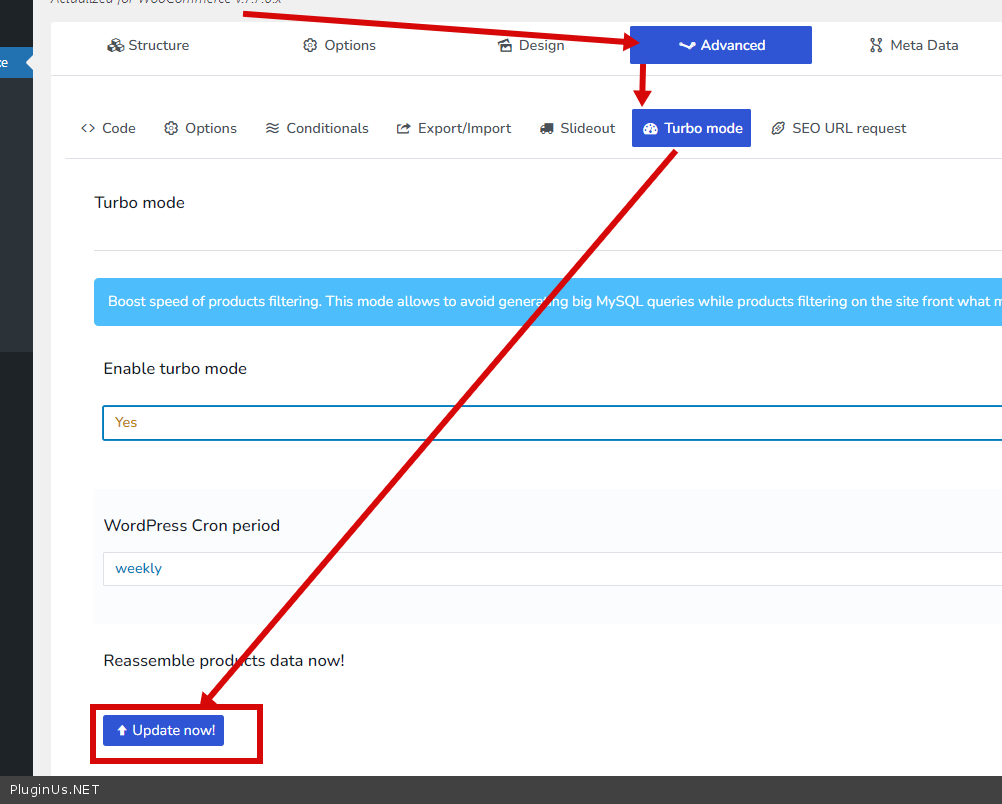Click the Turbo mode gauge icon
This screenshot has height=804, width=1002.
click(x=650, y=128)
